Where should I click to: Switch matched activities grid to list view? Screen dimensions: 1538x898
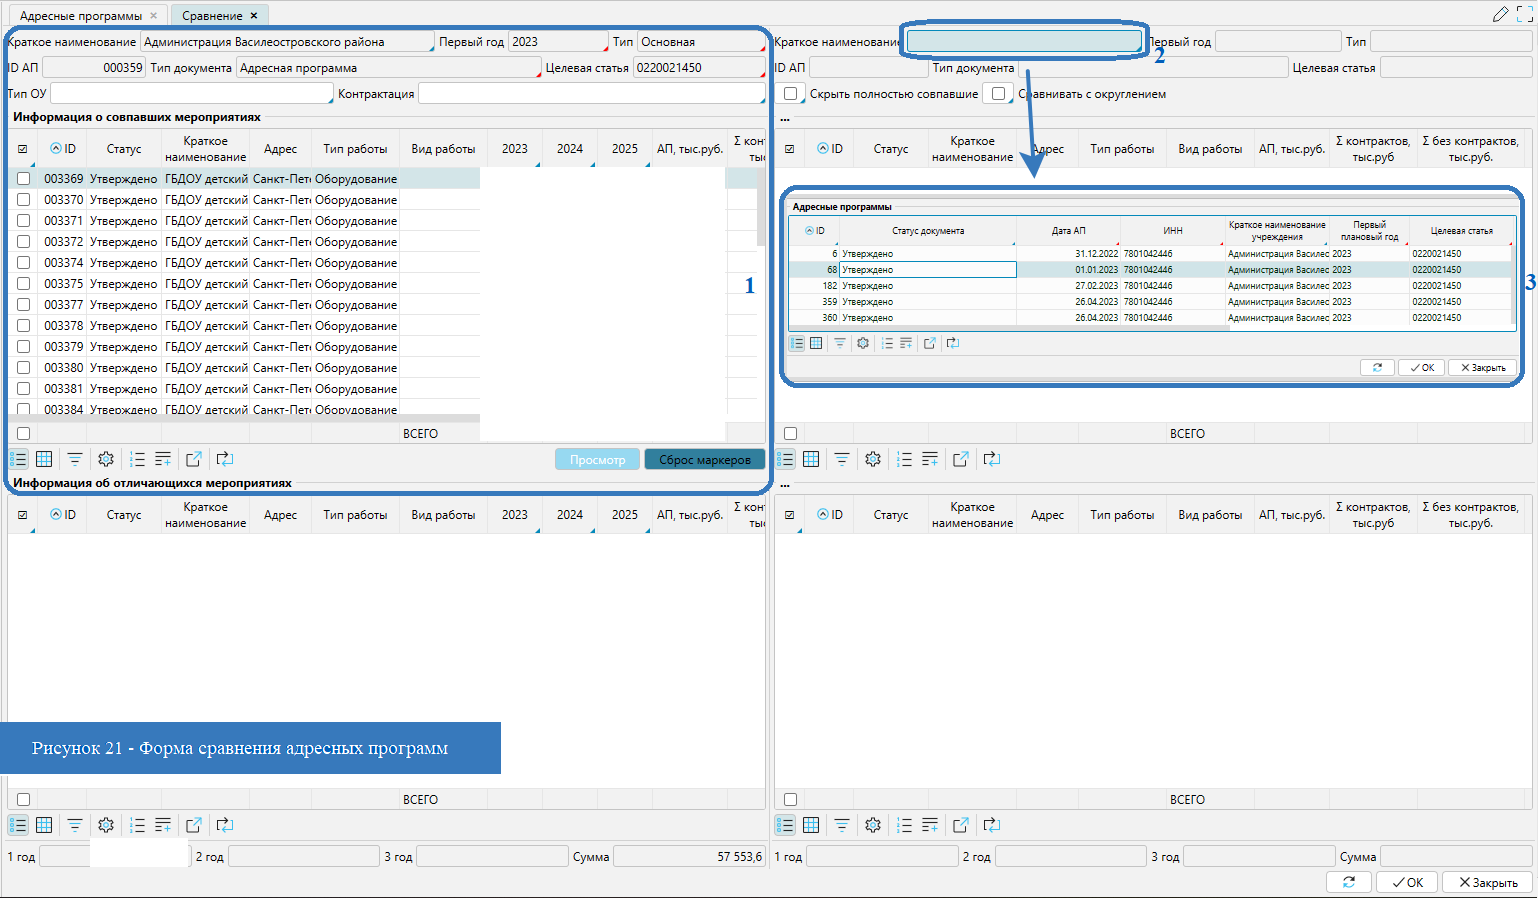pyautogui.click(x=18, y=459)
